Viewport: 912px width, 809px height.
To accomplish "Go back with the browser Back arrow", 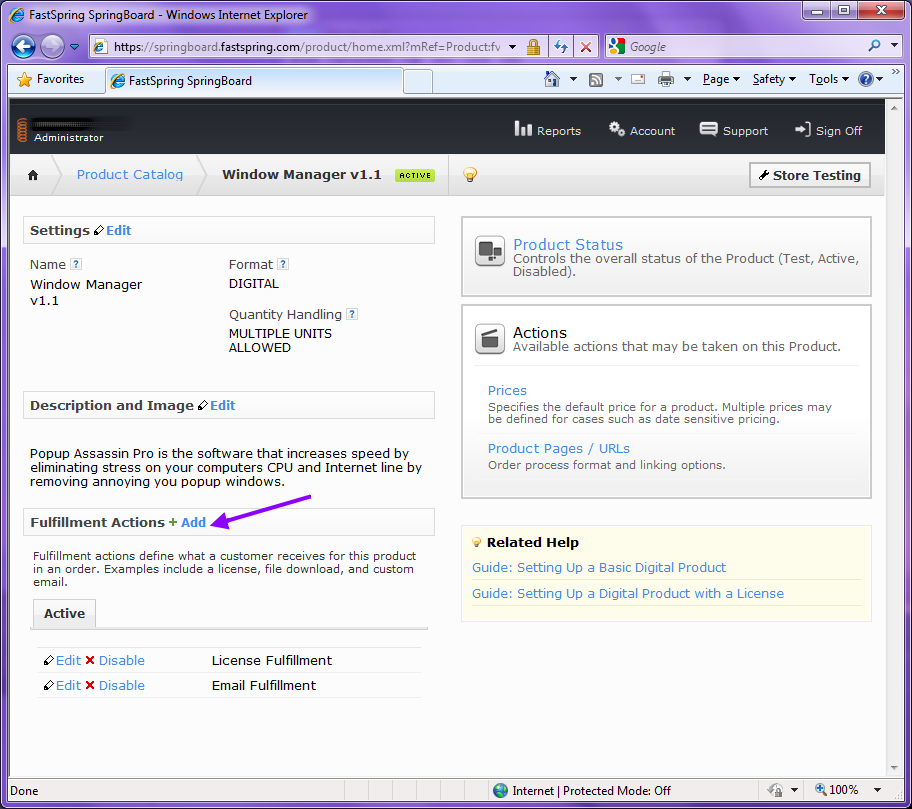I will click(23, 47).
